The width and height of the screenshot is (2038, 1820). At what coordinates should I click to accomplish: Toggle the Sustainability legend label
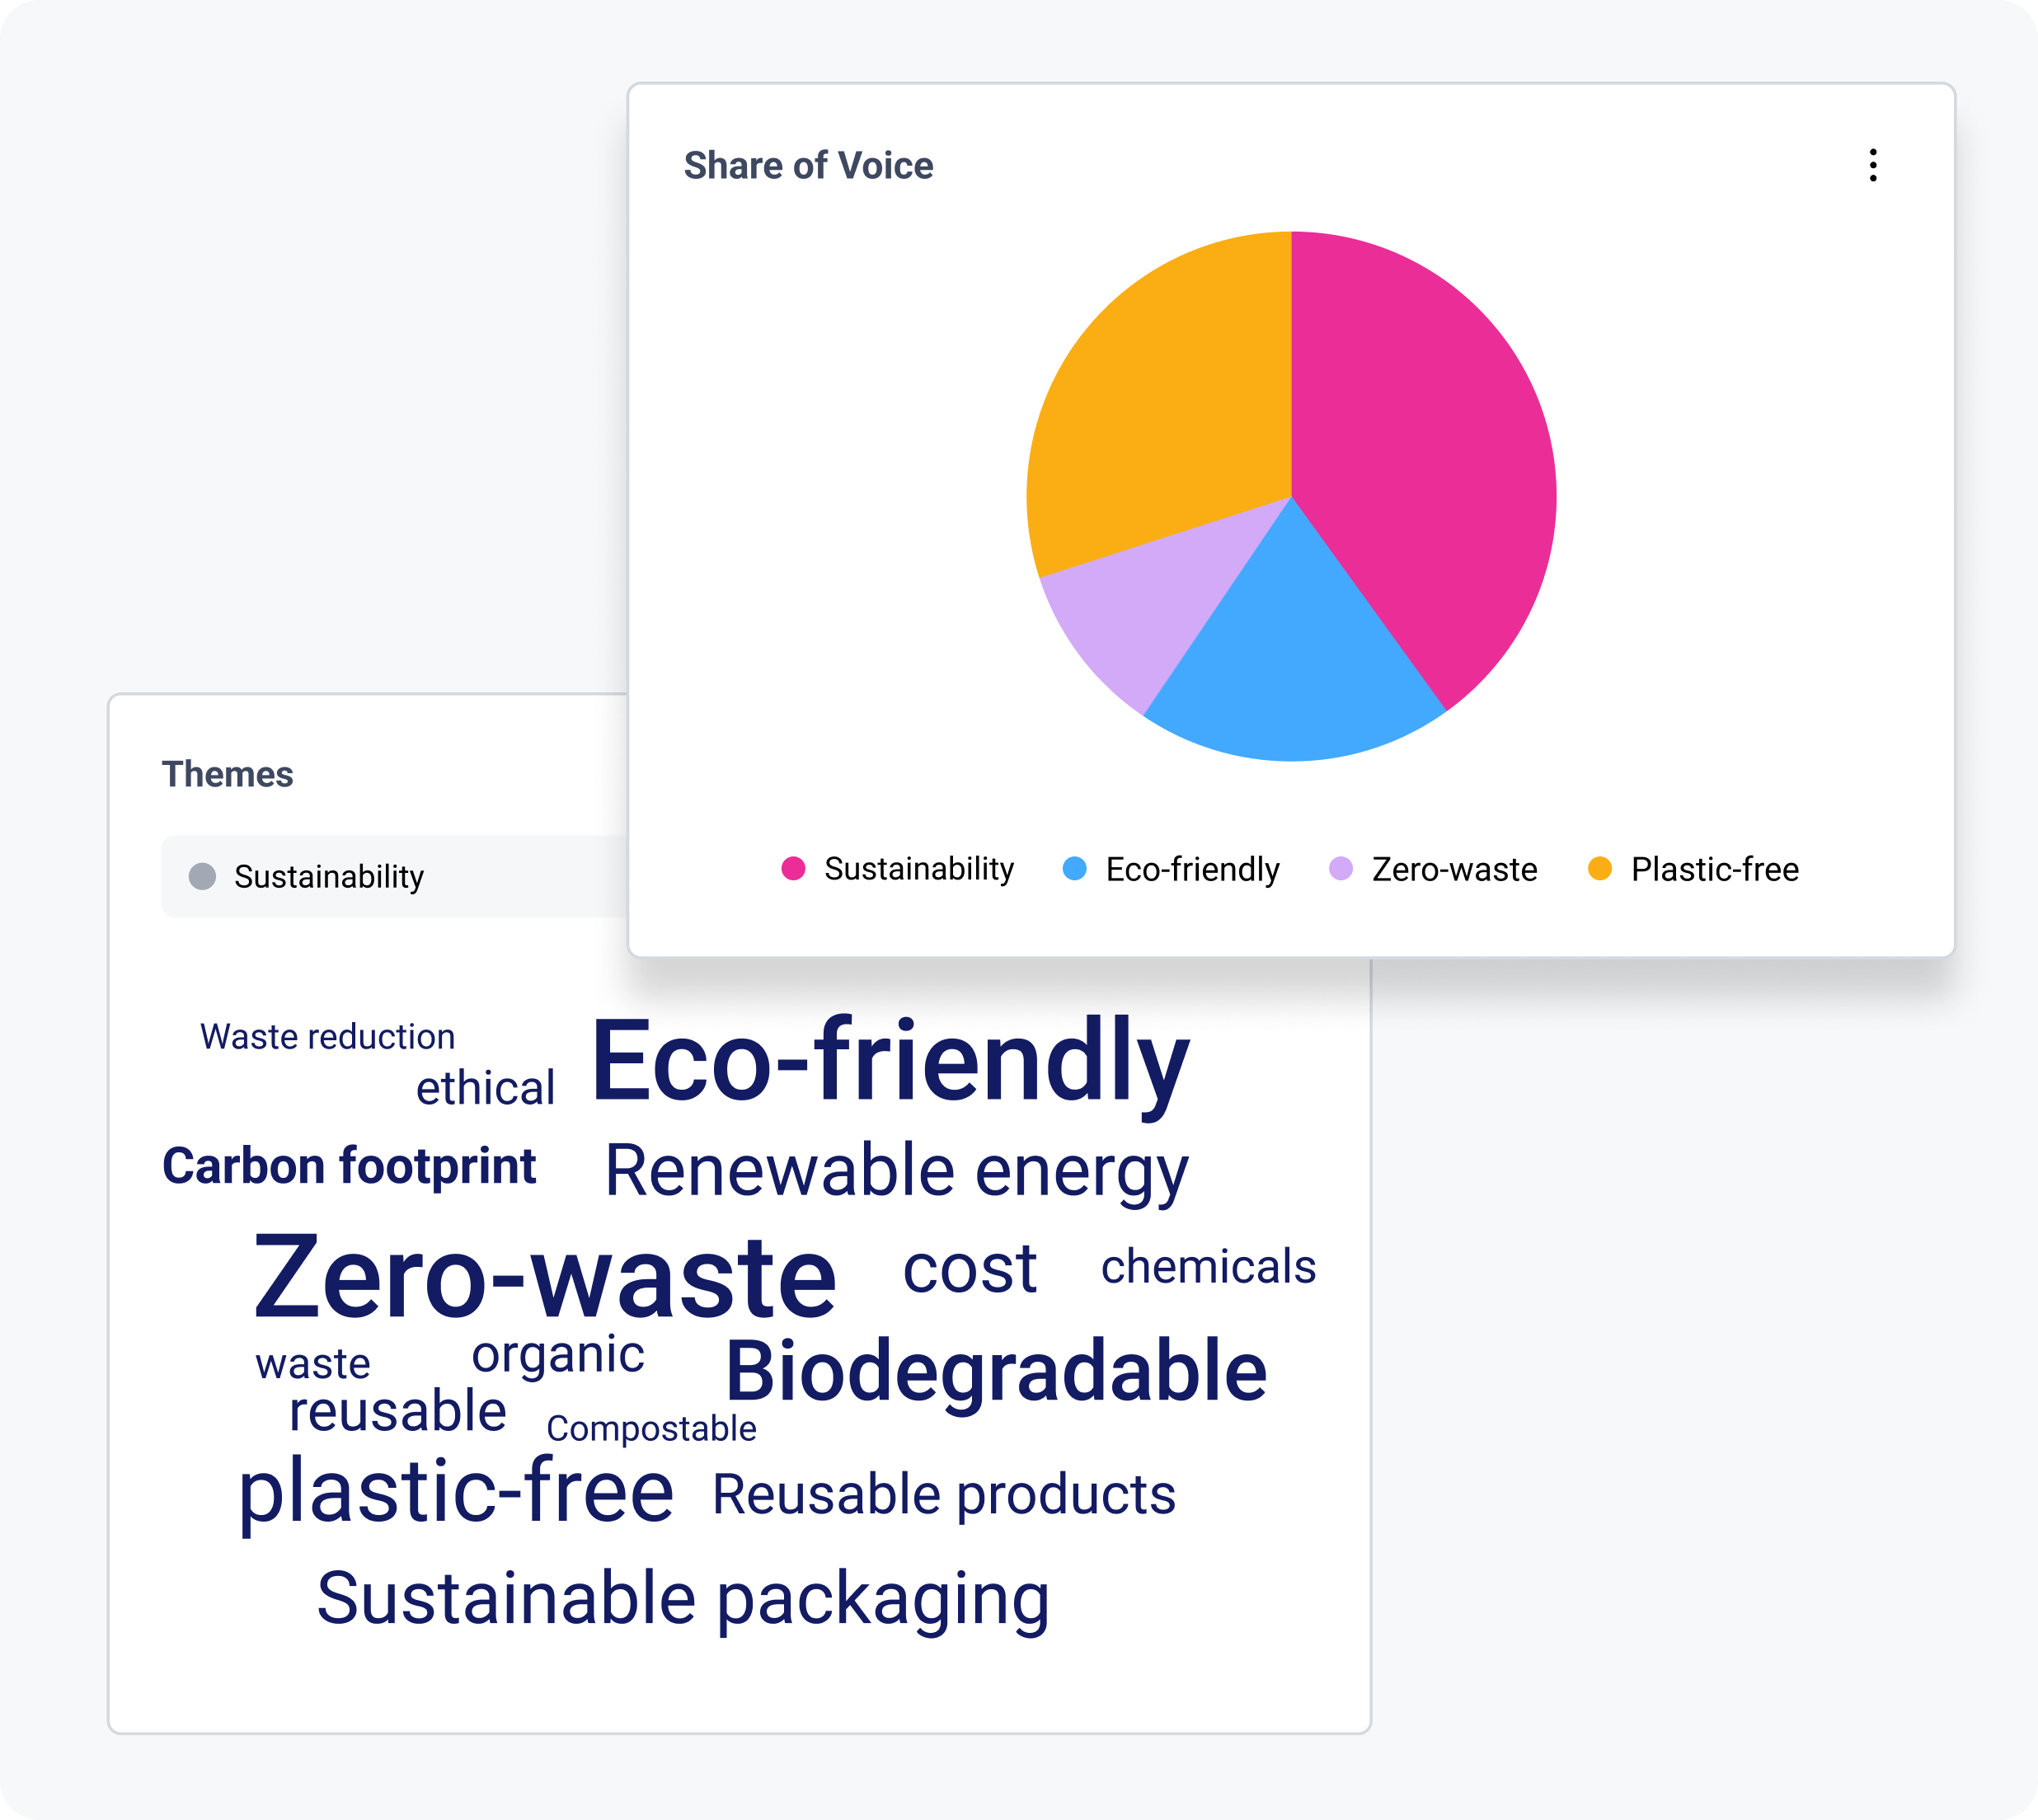(918, 869)
